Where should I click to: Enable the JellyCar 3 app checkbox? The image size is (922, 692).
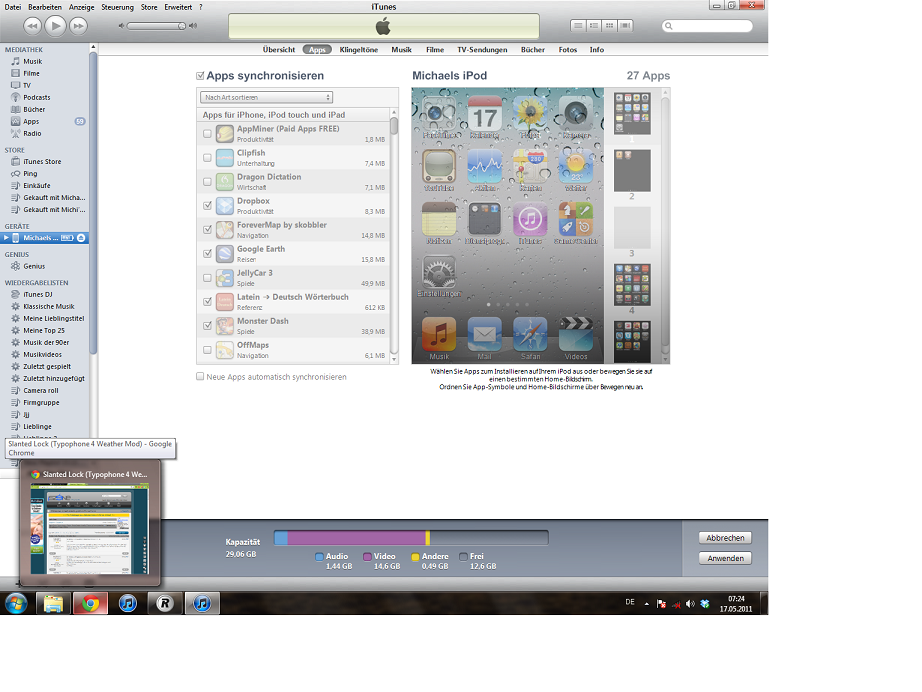(207, 277)
